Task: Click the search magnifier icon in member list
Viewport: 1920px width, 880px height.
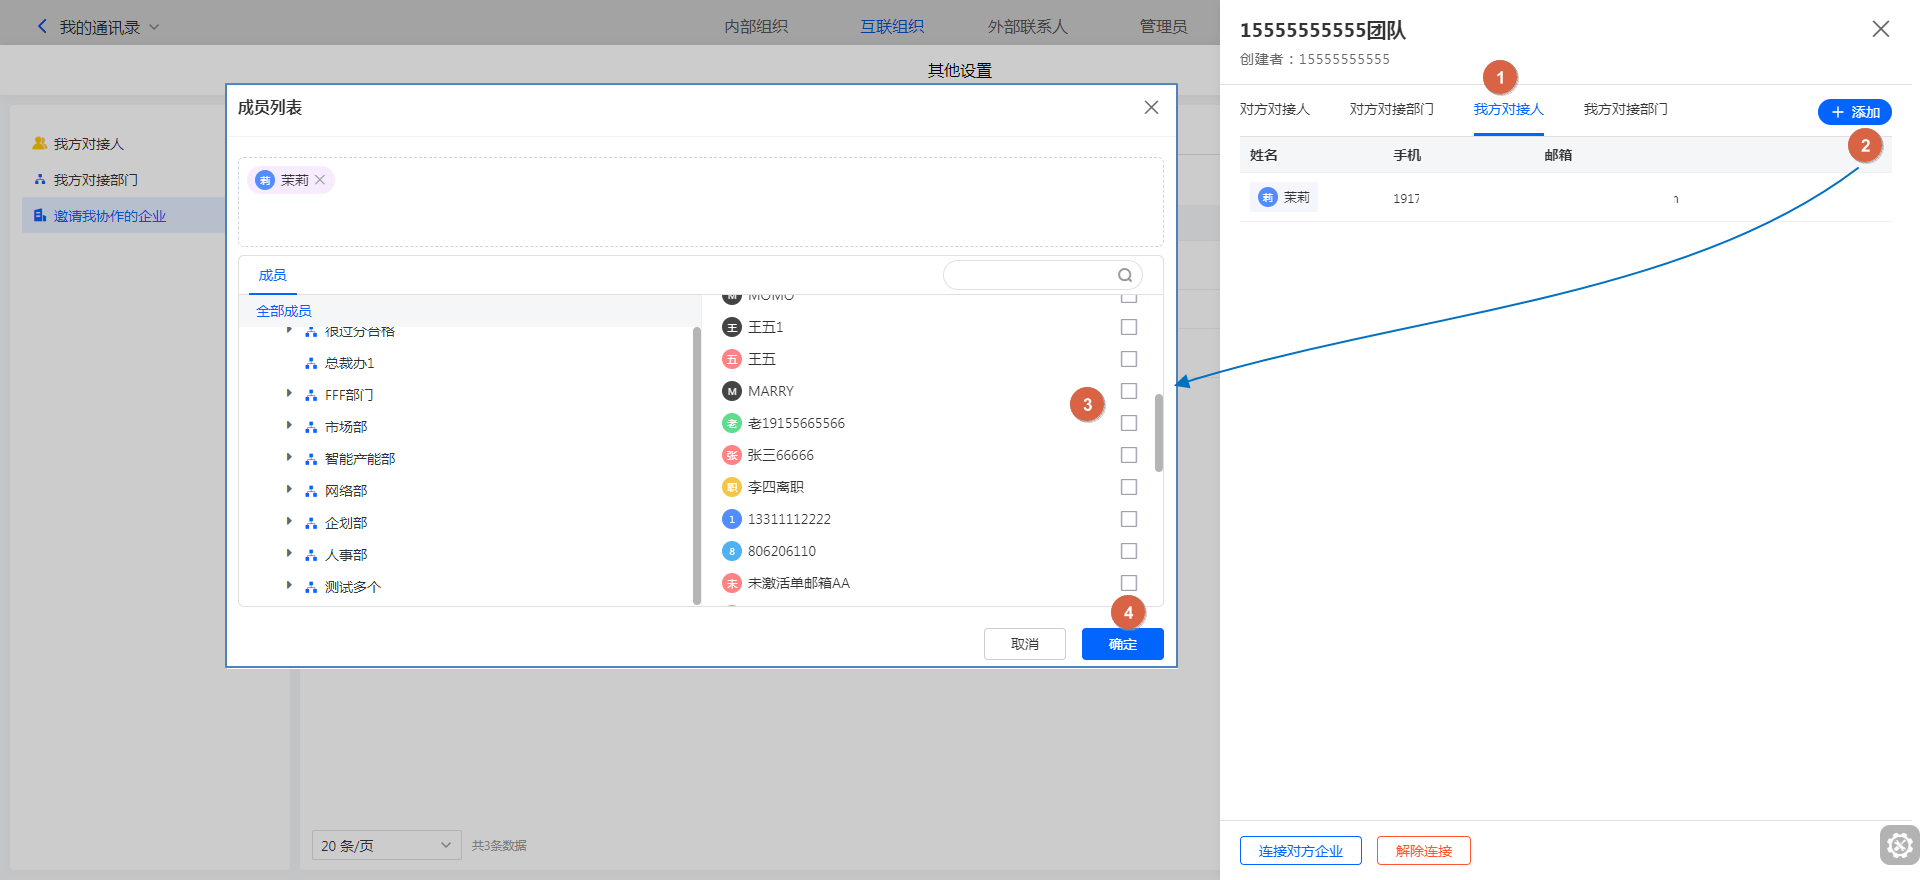Action: pos(1125,275)
